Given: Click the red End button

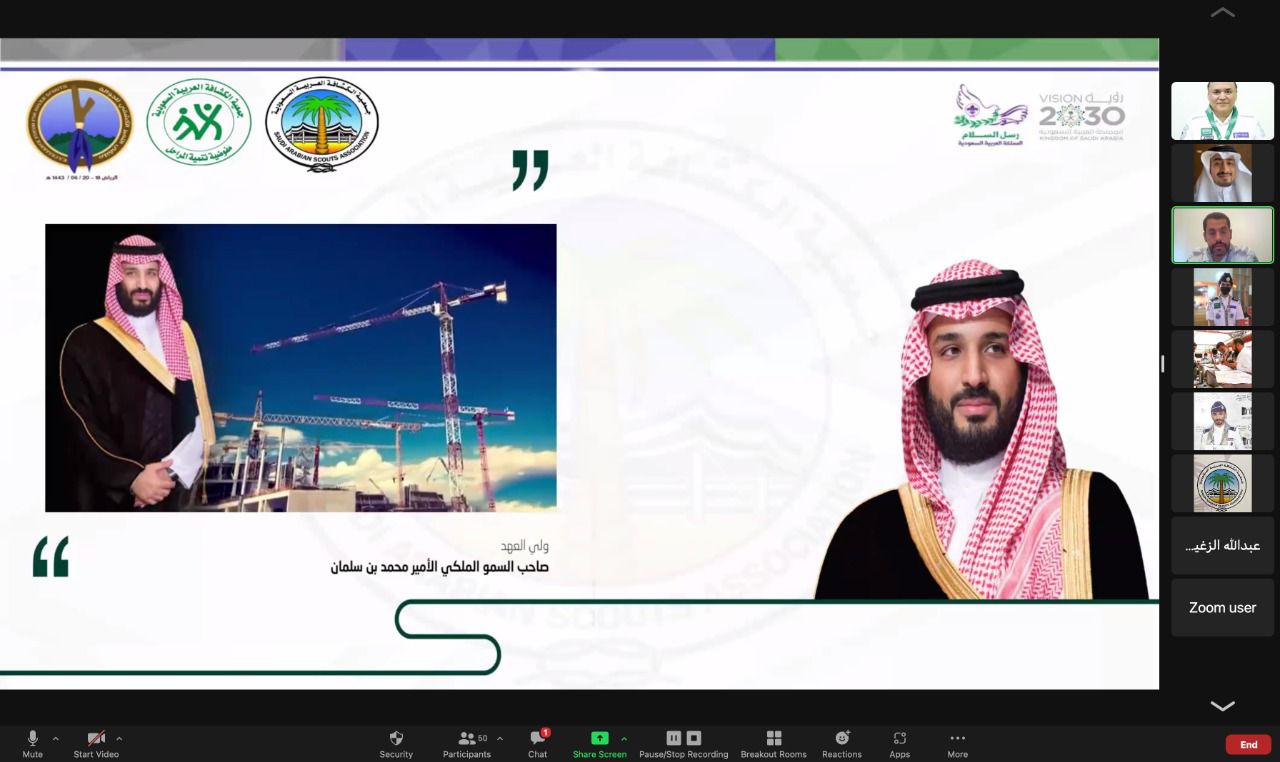Looking at the screenshot, I should (1248, 744).
